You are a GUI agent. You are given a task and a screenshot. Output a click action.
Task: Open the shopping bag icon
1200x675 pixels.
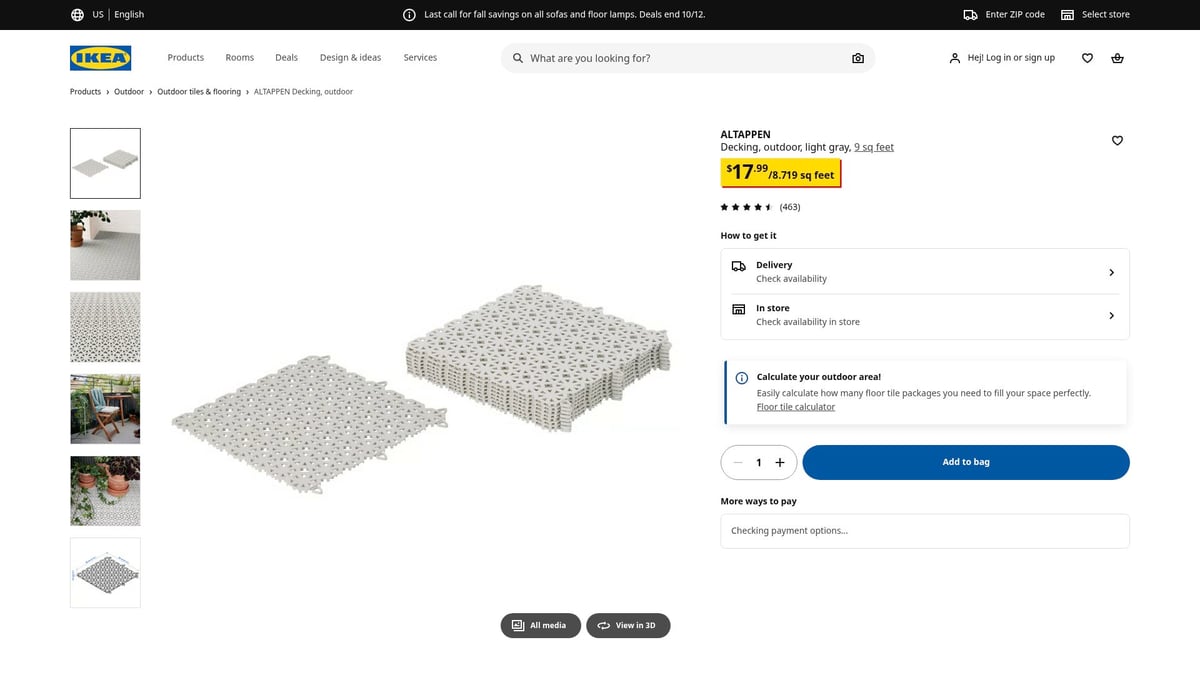click(x=1117, y=58)
